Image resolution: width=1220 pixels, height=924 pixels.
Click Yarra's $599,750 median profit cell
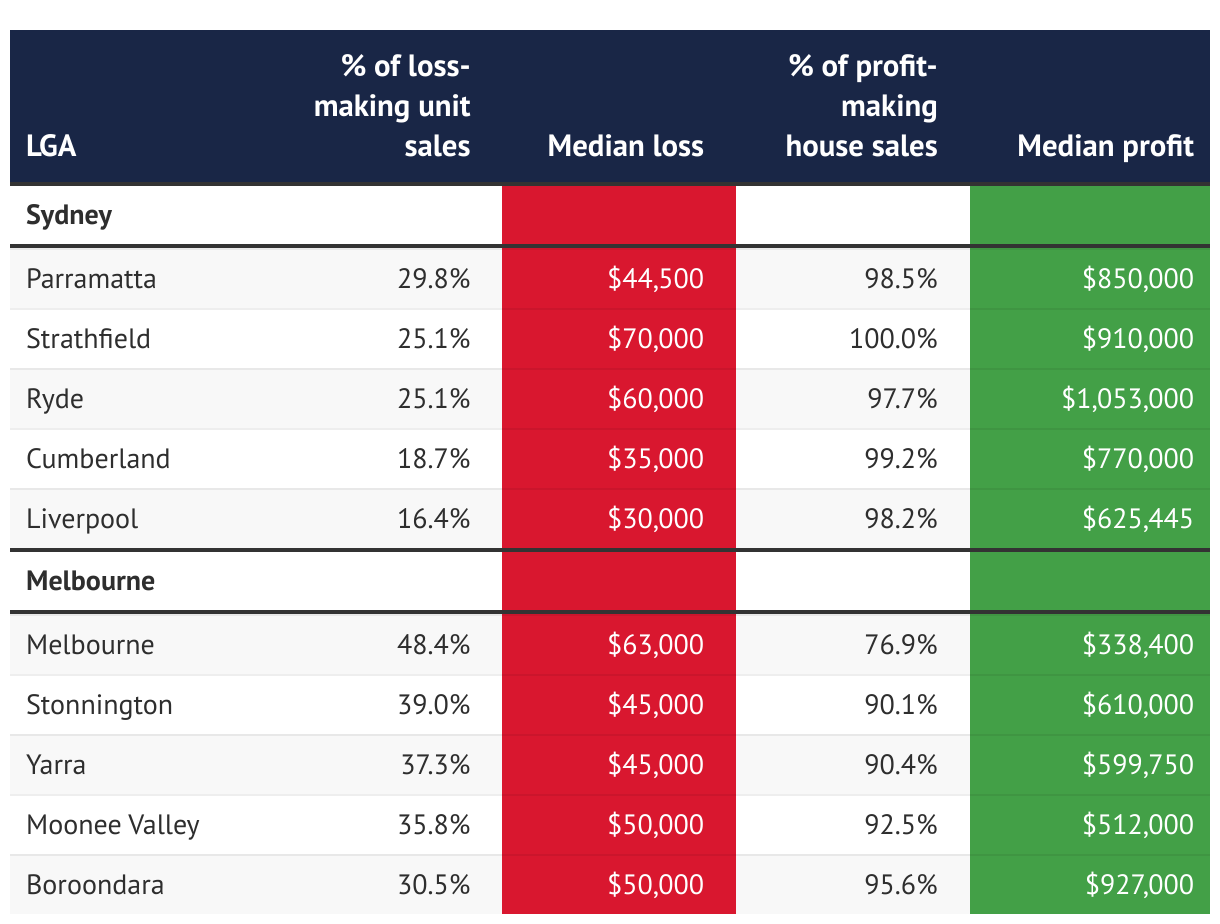1138,765
